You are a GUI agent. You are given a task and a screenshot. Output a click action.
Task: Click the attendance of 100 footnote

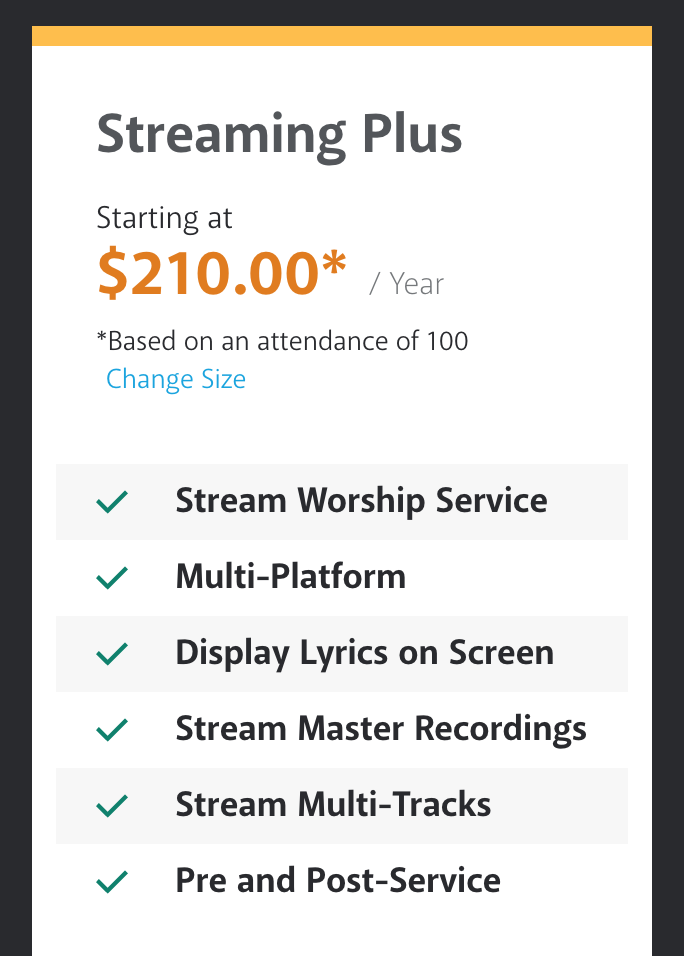pos(282,341)
